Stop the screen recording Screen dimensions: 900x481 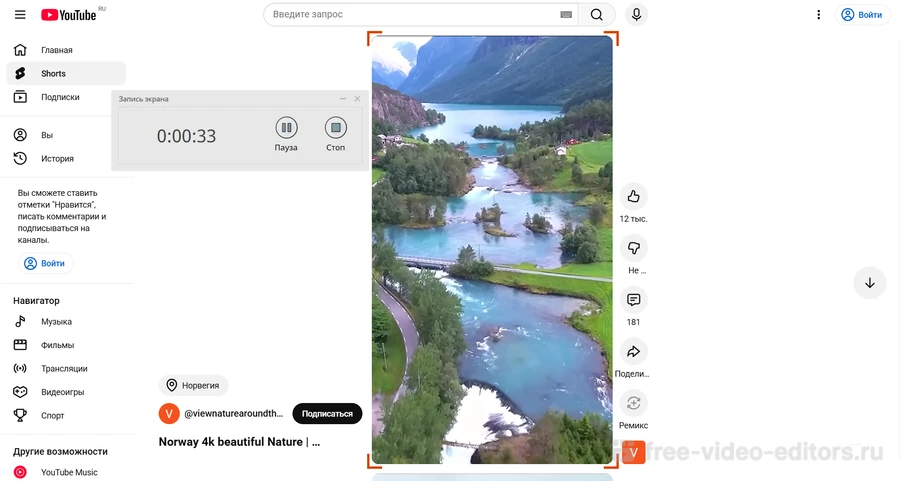coord(336,128)
